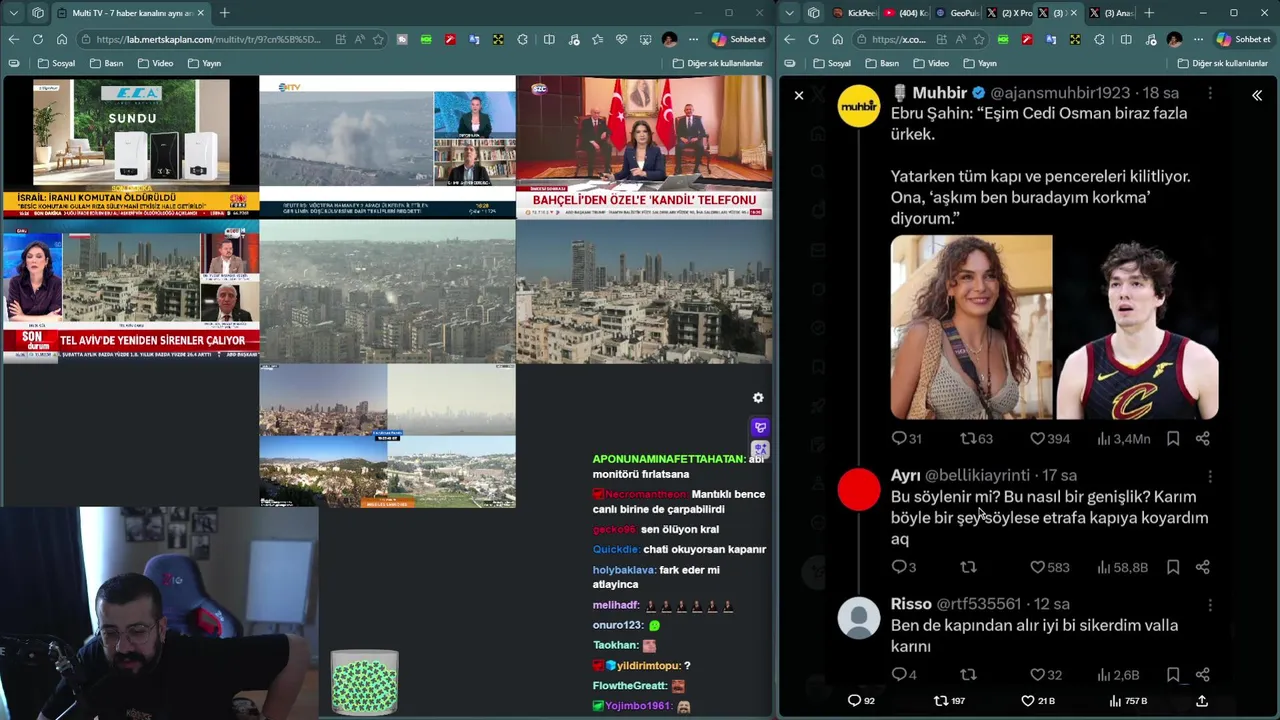This screenshot has height=720, width=1280.
Task: Open Basın bookmarks folder in left window
Action: pos(107,63)
